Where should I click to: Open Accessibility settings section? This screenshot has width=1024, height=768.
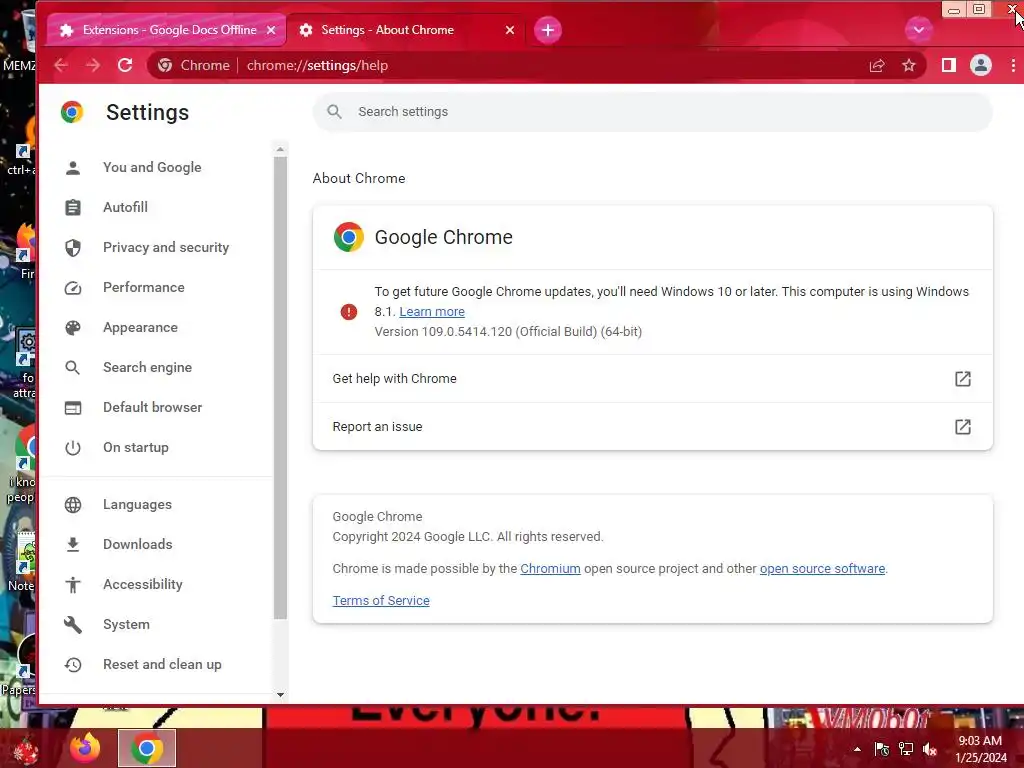pos(143,584)
